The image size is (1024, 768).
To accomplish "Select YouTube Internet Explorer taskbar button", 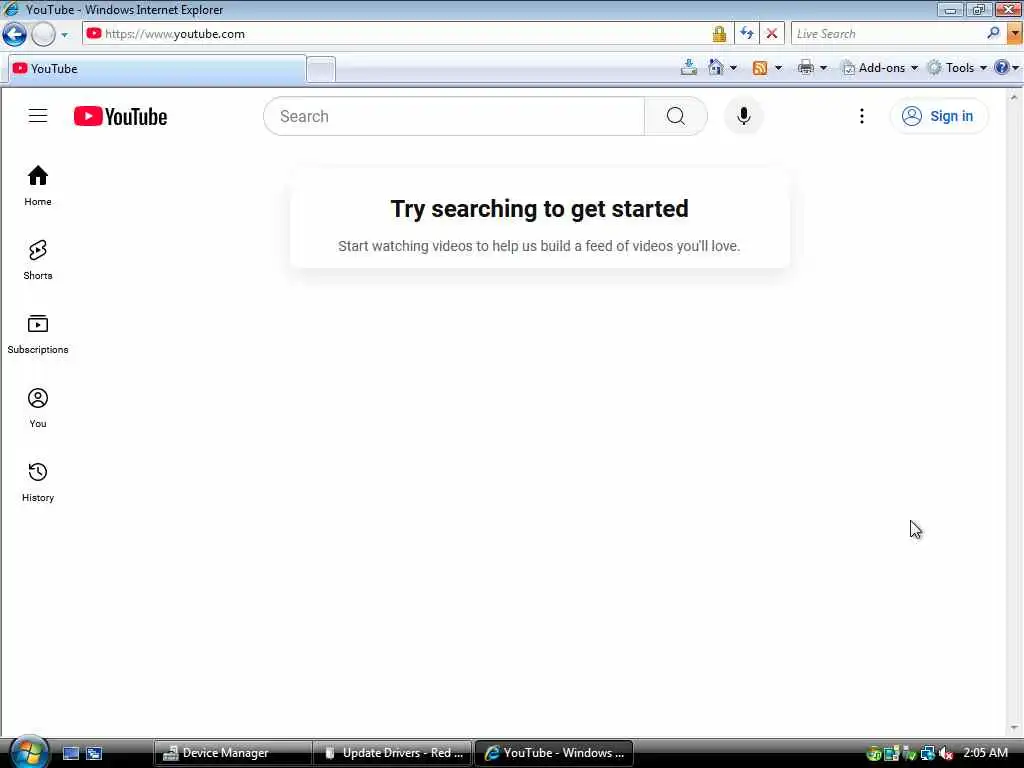I will pyautogui.click(x=554, y=753).
